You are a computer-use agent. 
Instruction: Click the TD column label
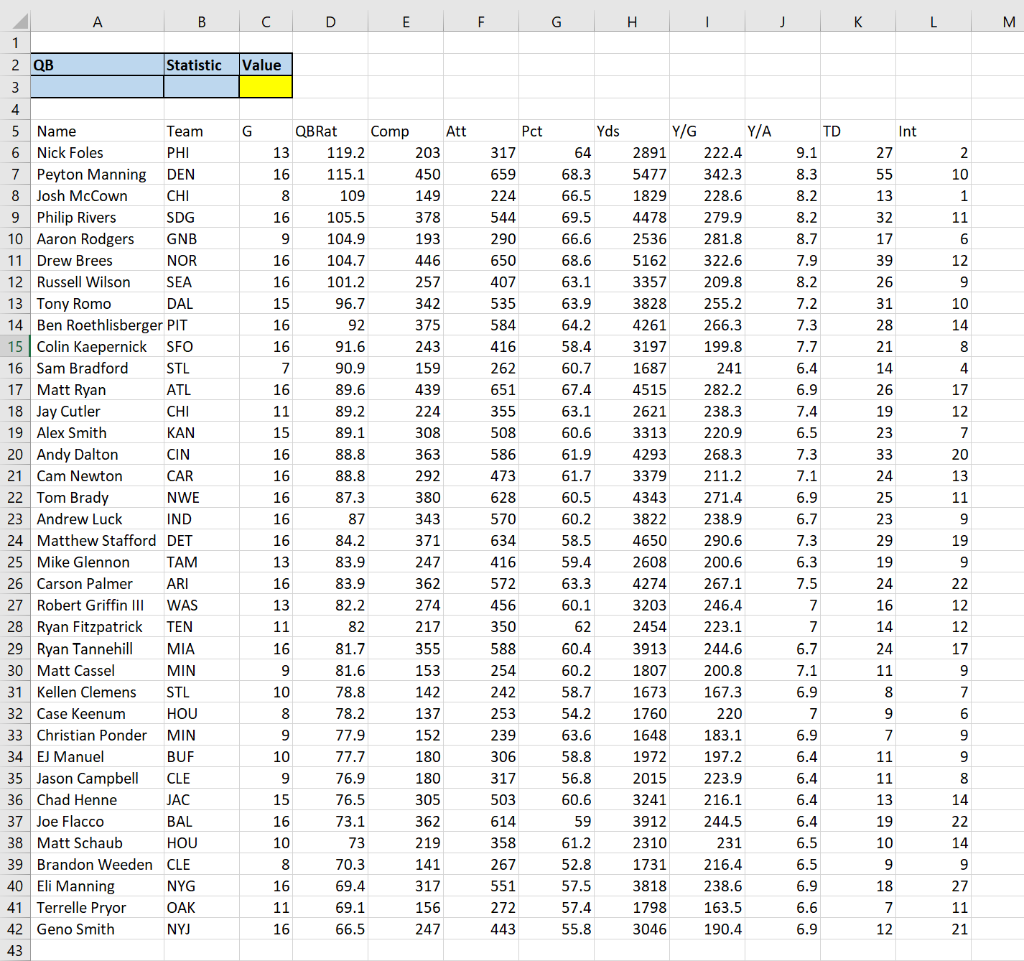click(831, 131)
